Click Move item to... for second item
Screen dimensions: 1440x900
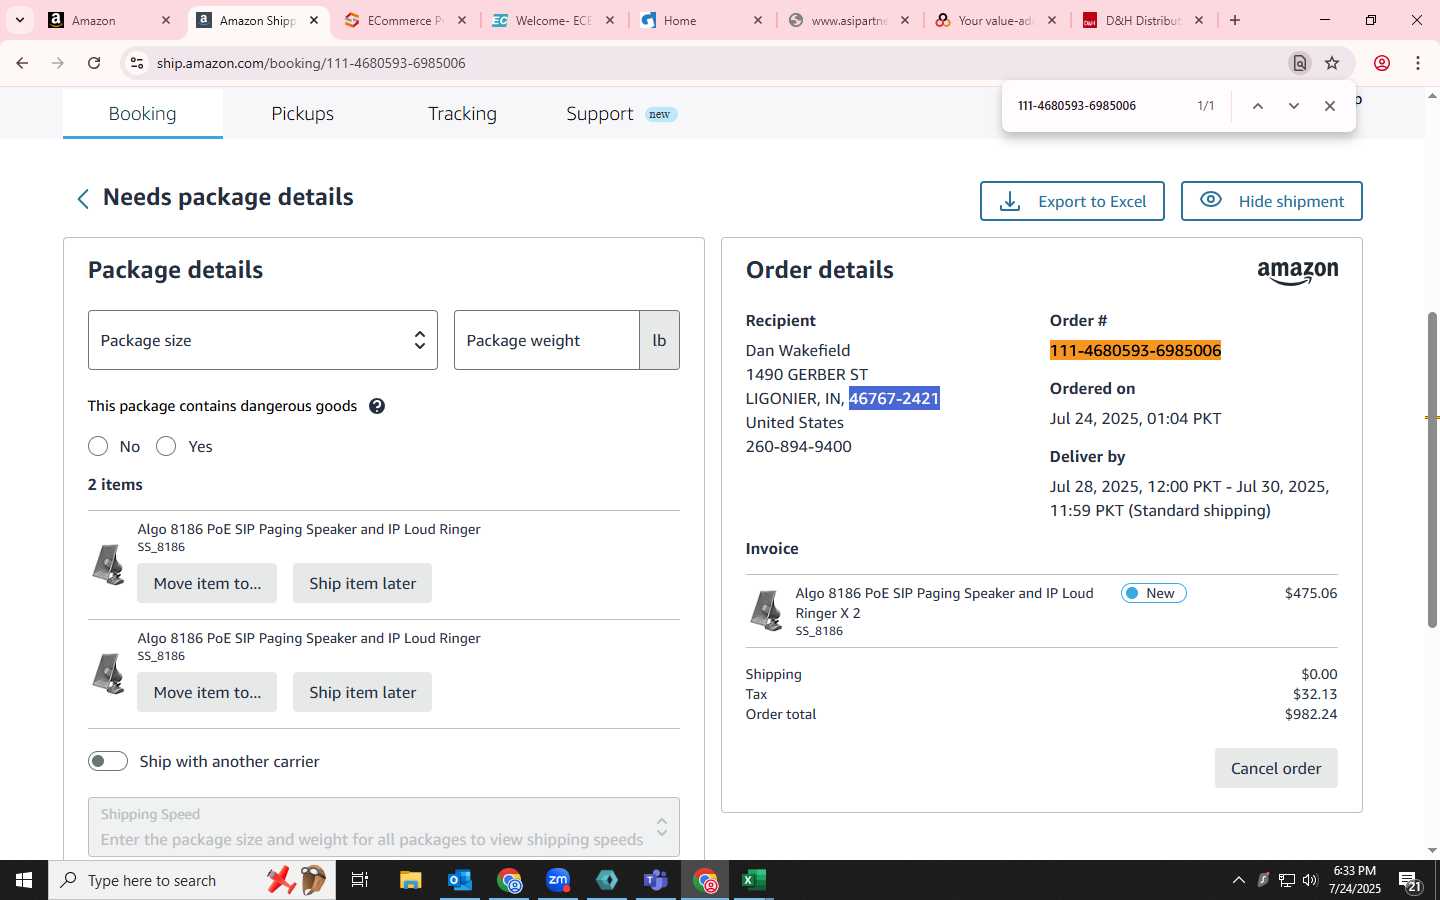click(x=207, y=692)
